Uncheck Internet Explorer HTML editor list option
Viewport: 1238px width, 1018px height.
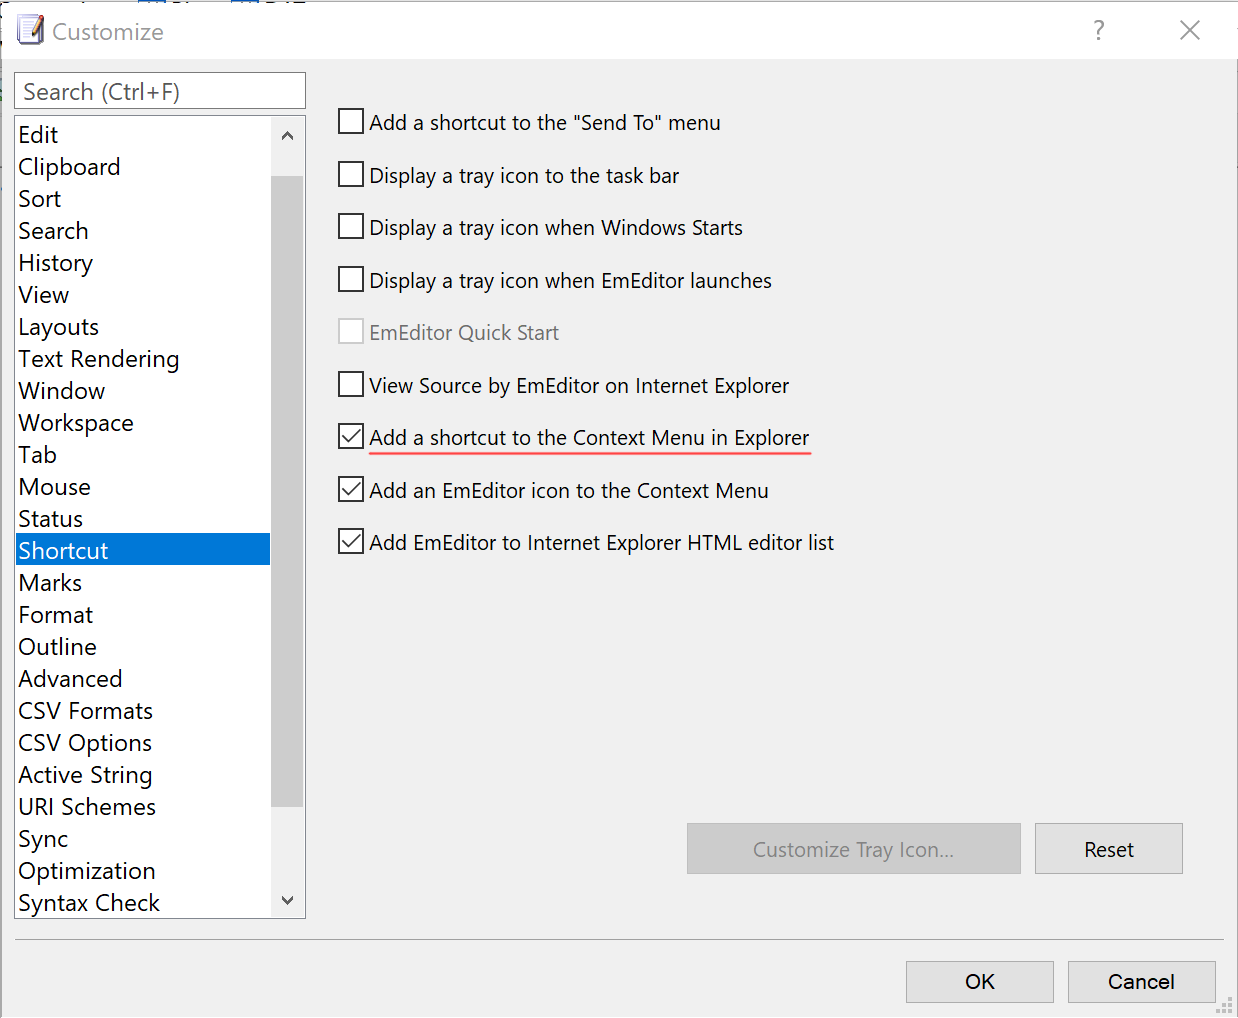[351, 542]
